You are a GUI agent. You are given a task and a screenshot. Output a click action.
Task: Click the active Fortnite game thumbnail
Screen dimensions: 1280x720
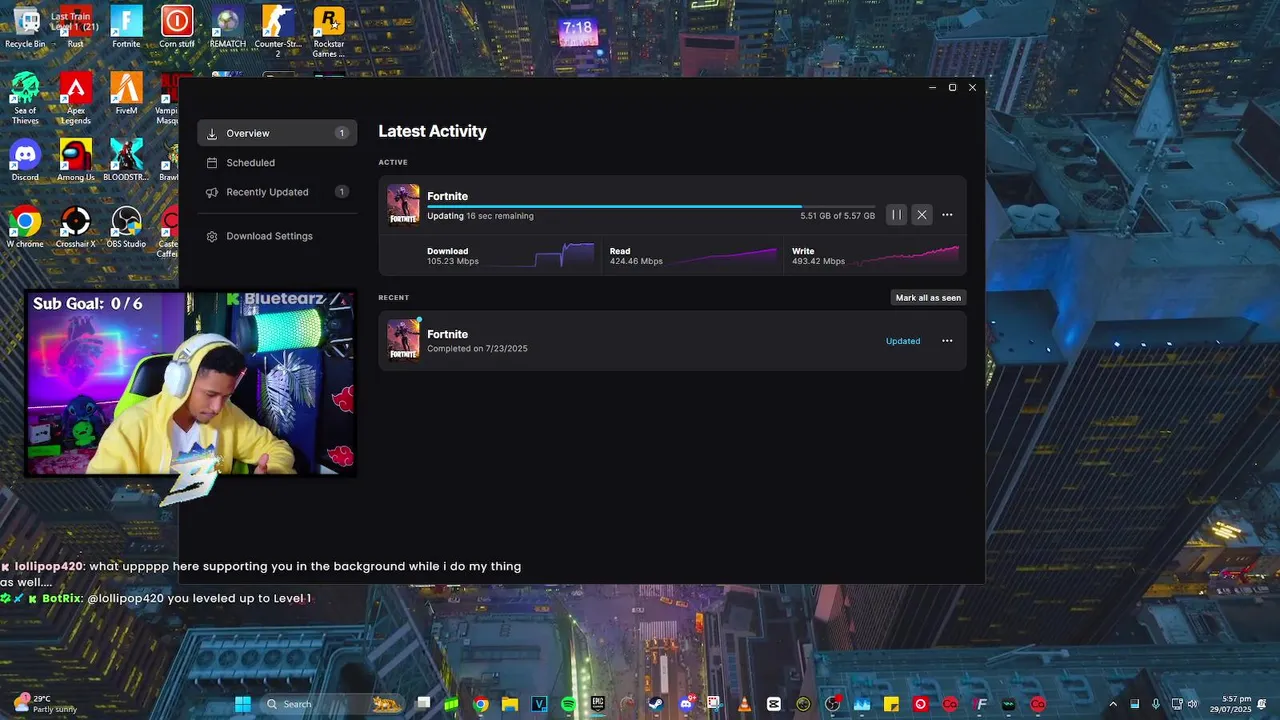click(403, 205)
